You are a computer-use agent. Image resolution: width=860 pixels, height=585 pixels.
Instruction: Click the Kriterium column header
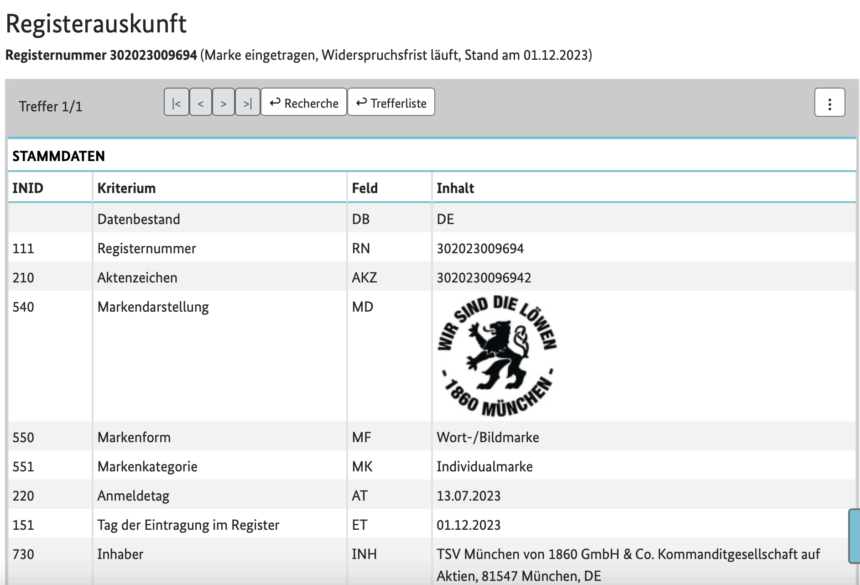point(126,188)
